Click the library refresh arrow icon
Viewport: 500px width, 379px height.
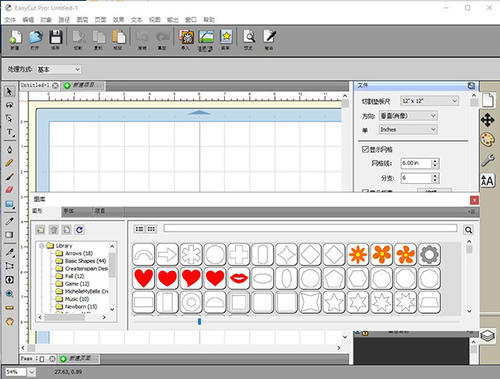79,230
